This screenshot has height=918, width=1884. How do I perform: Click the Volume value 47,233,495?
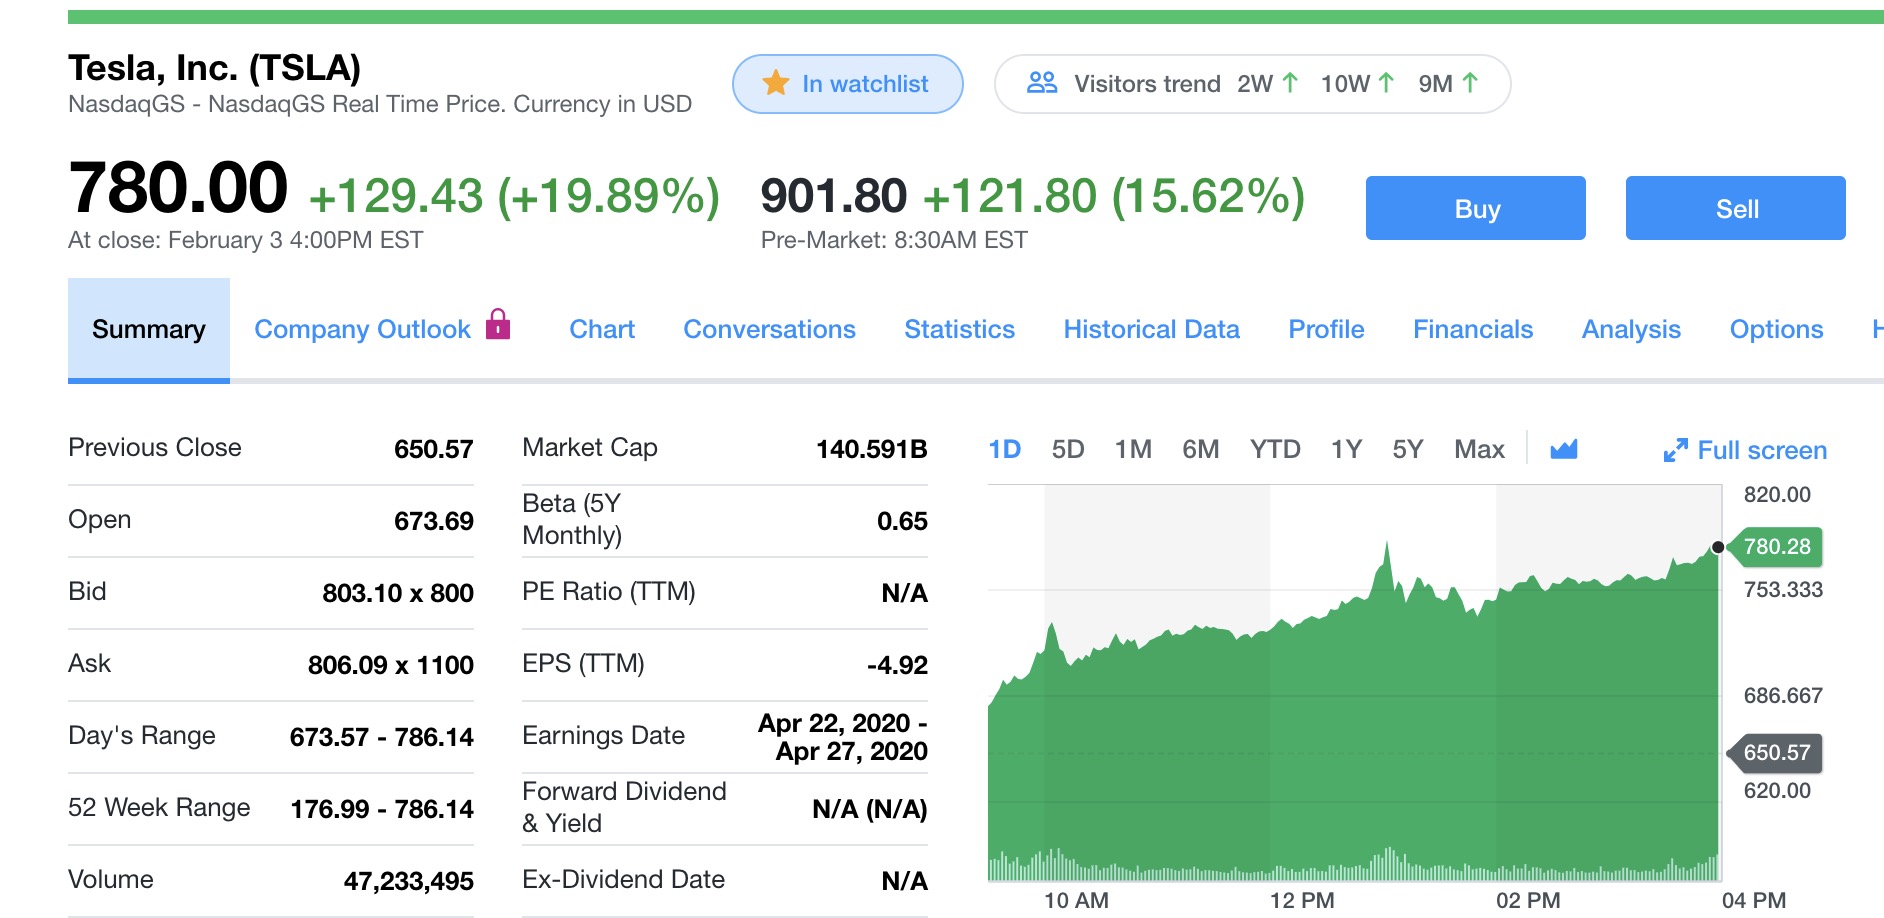[409, 881]
